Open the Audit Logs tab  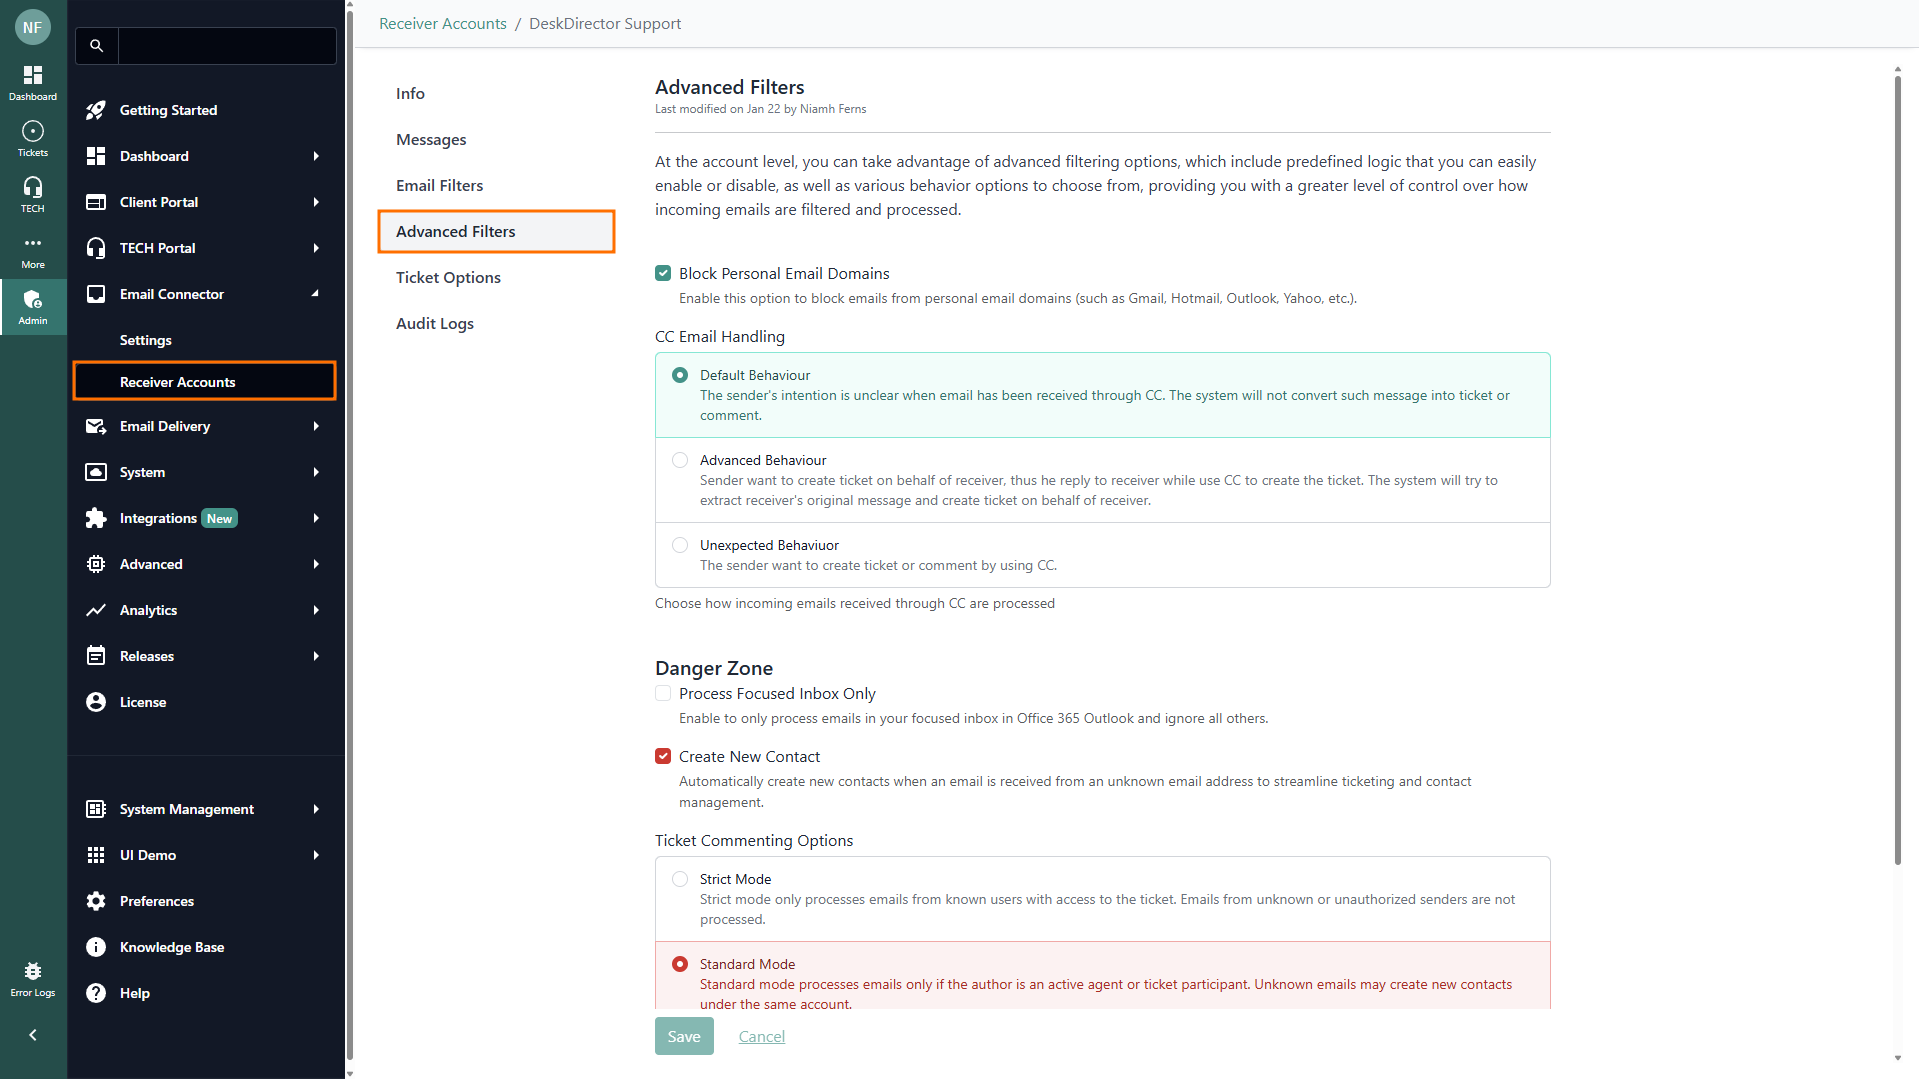[435, 323]
